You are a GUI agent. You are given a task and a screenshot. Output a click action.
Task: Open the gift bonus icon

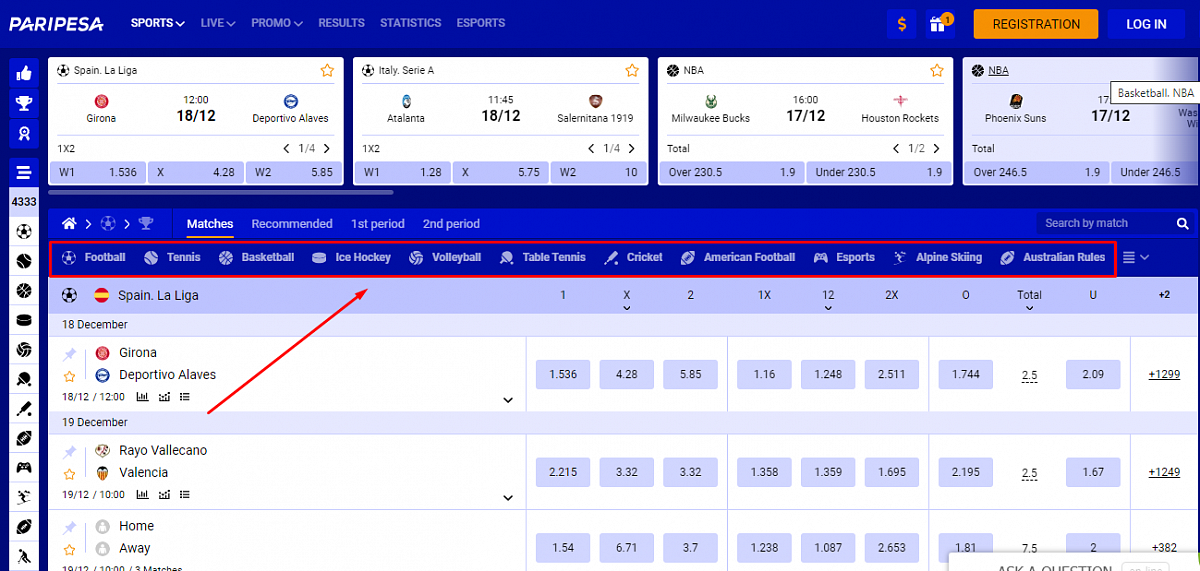click(938, 24)
